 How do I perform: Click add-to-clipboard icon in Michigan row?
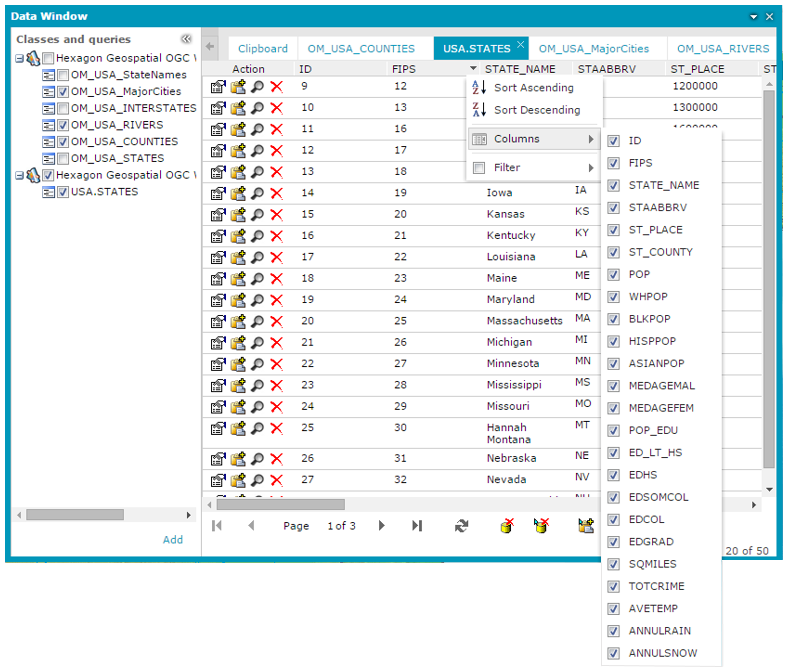pyautogui.click(x=238, y=342)
